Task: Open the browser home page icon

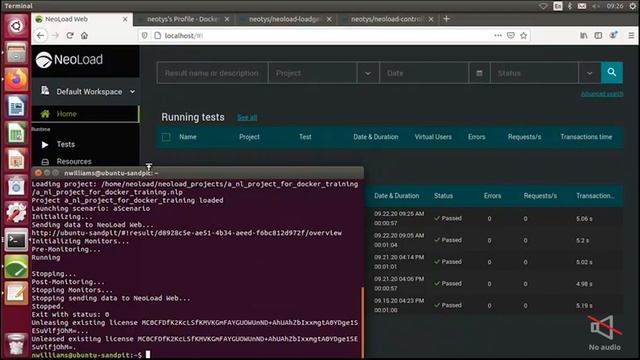Action: pos(84,36)
